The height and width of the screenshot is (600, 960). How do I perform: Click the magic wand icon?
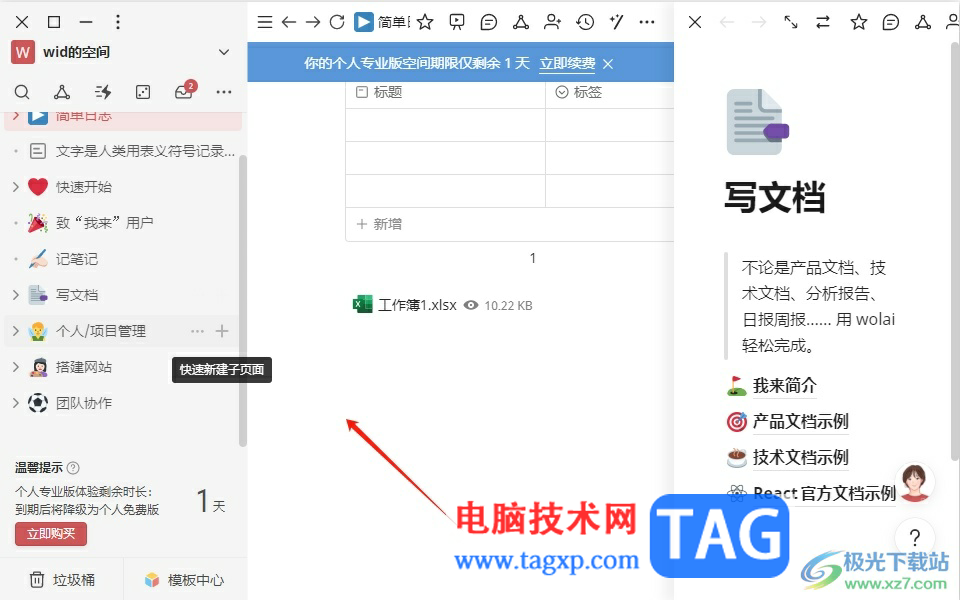[617, 23]
